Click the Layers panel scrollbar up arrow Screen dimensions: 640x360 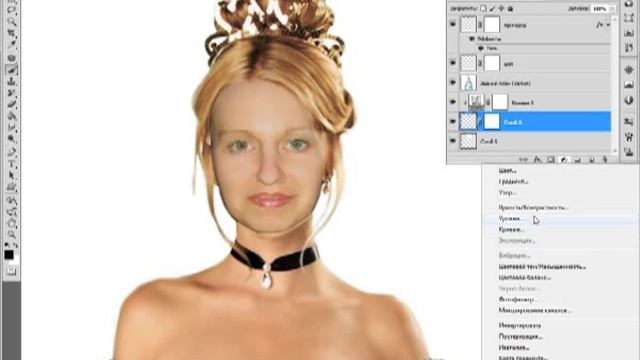(x=615, y=19)
